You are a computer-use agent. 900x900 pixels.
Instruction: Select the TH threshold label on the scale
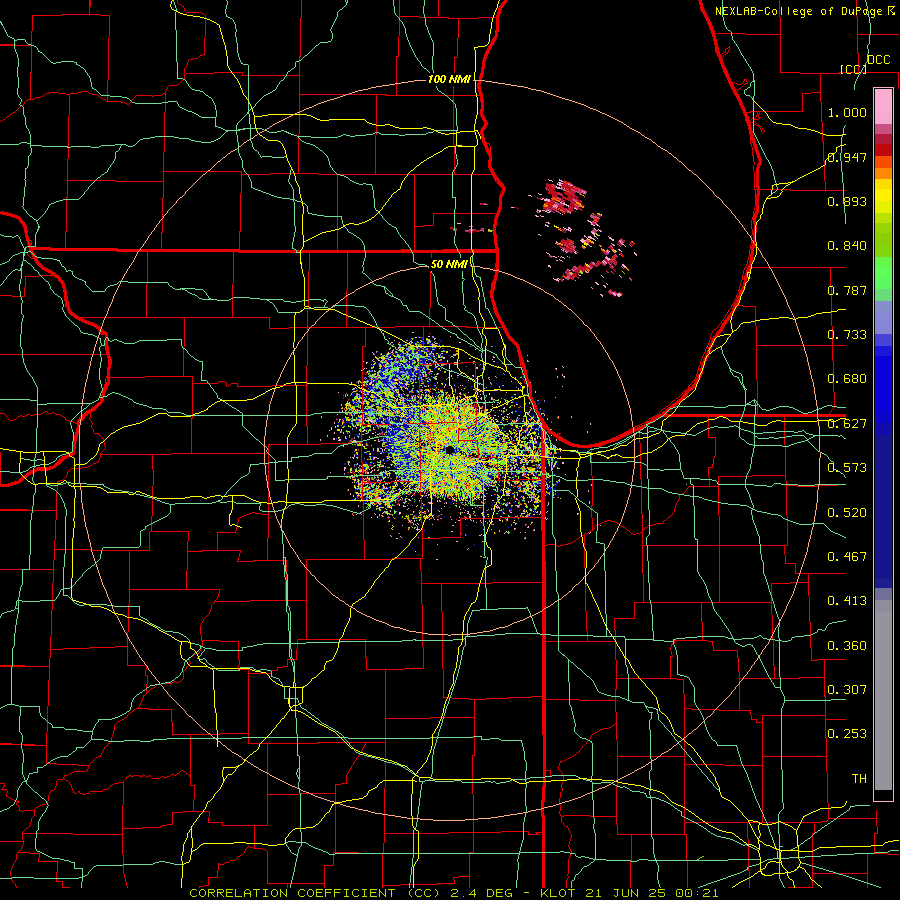coord(859,779)
